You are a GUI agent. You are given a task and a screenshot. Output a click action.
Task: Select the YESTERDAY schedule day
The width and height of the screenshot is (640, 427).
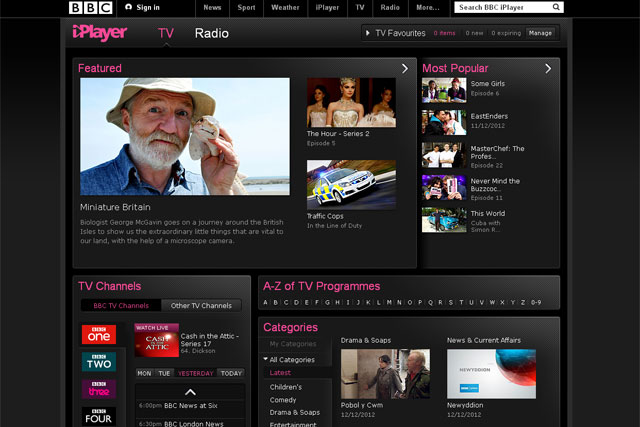(x=196, y=373)
